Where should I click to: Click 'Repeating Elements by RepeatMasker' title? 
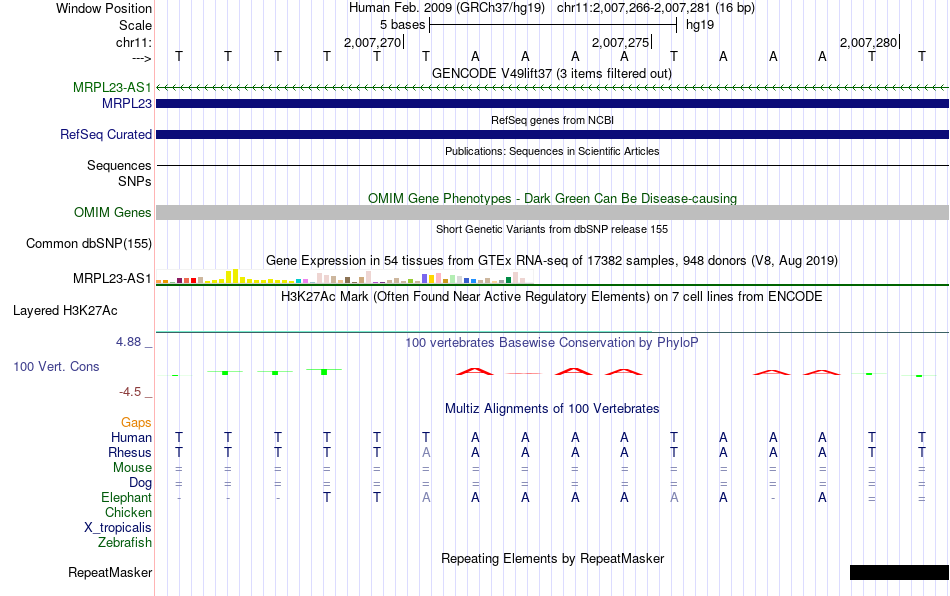tap(553, 558)
